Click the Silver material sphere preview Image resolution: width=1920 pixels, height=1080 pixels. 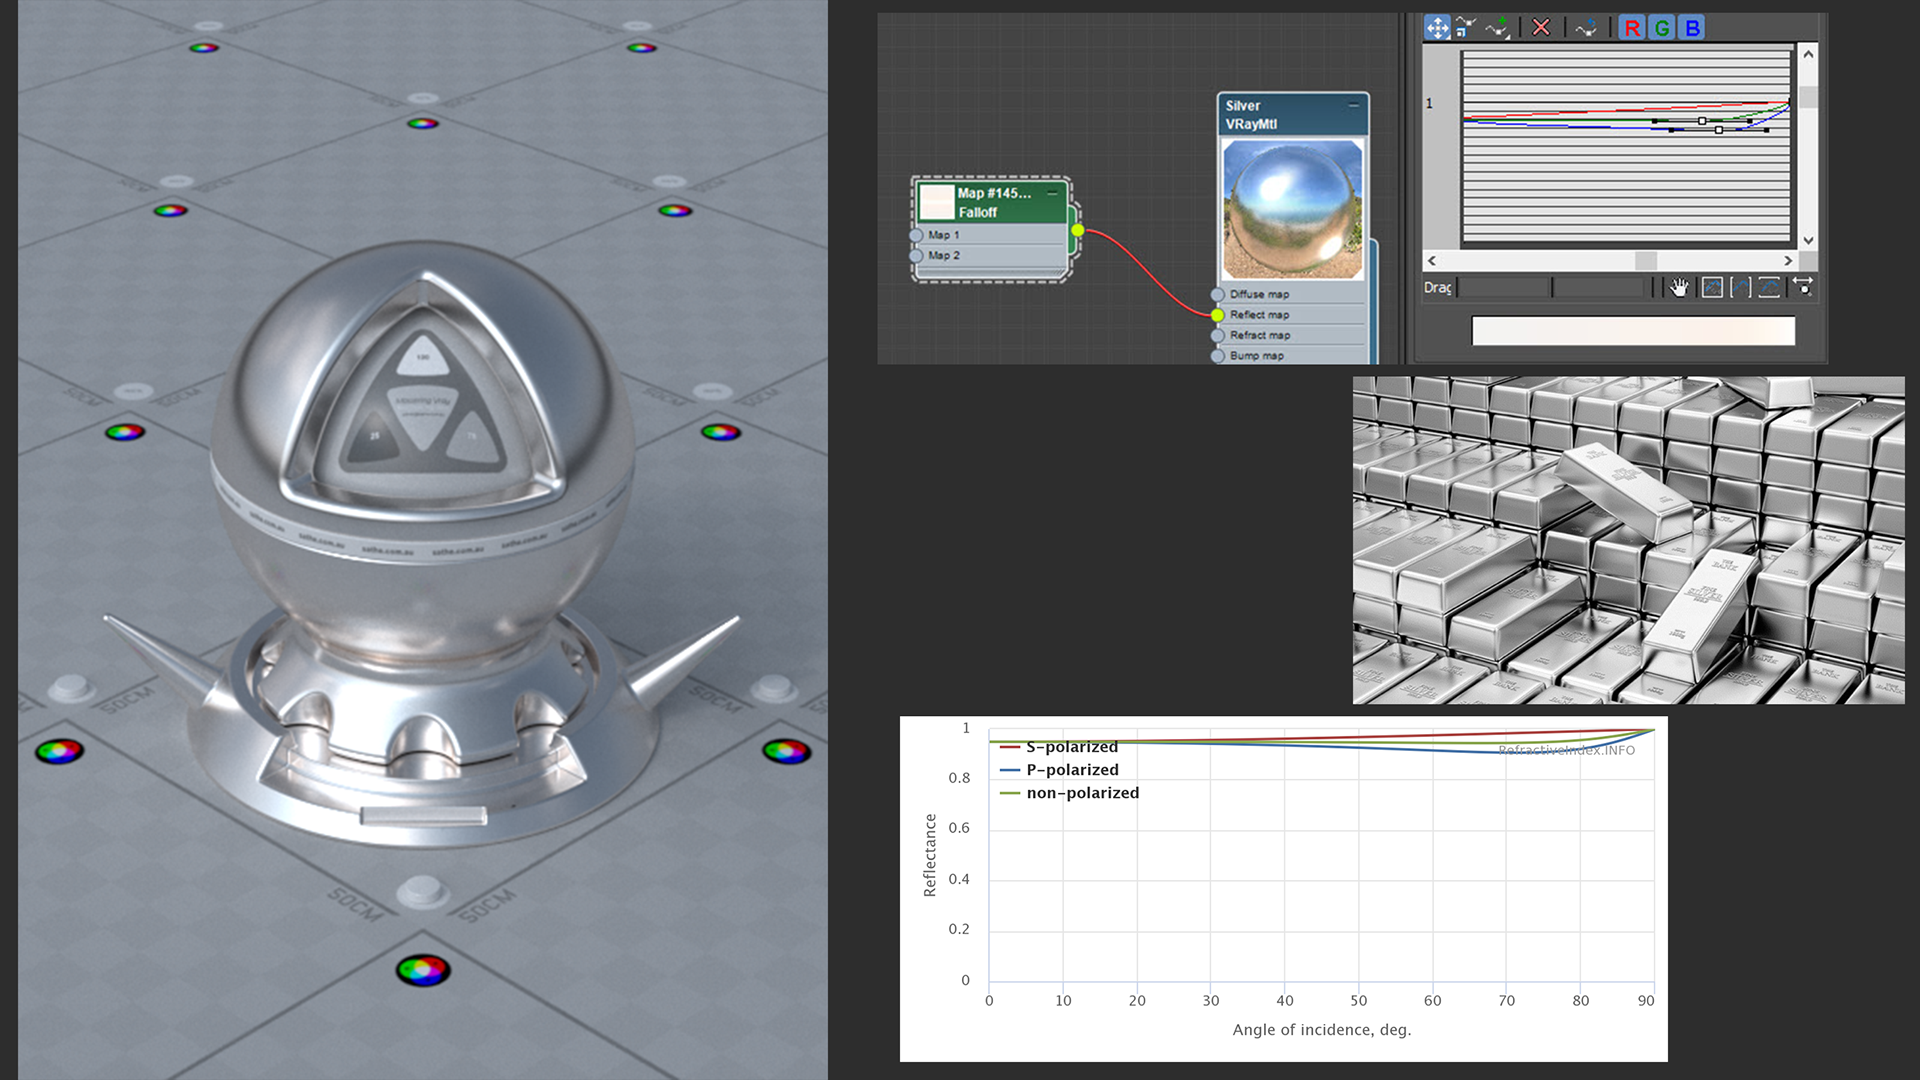1292,209
